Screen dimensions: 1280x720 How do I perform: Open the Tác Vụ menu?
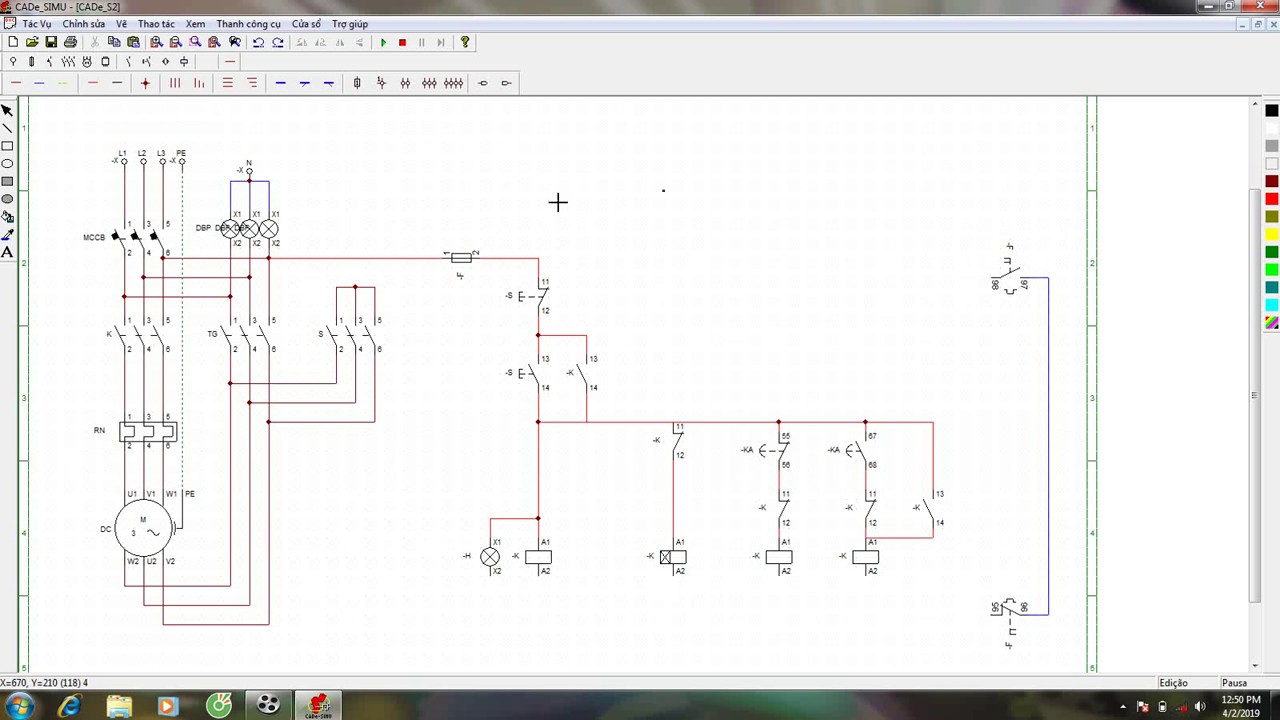36,24
